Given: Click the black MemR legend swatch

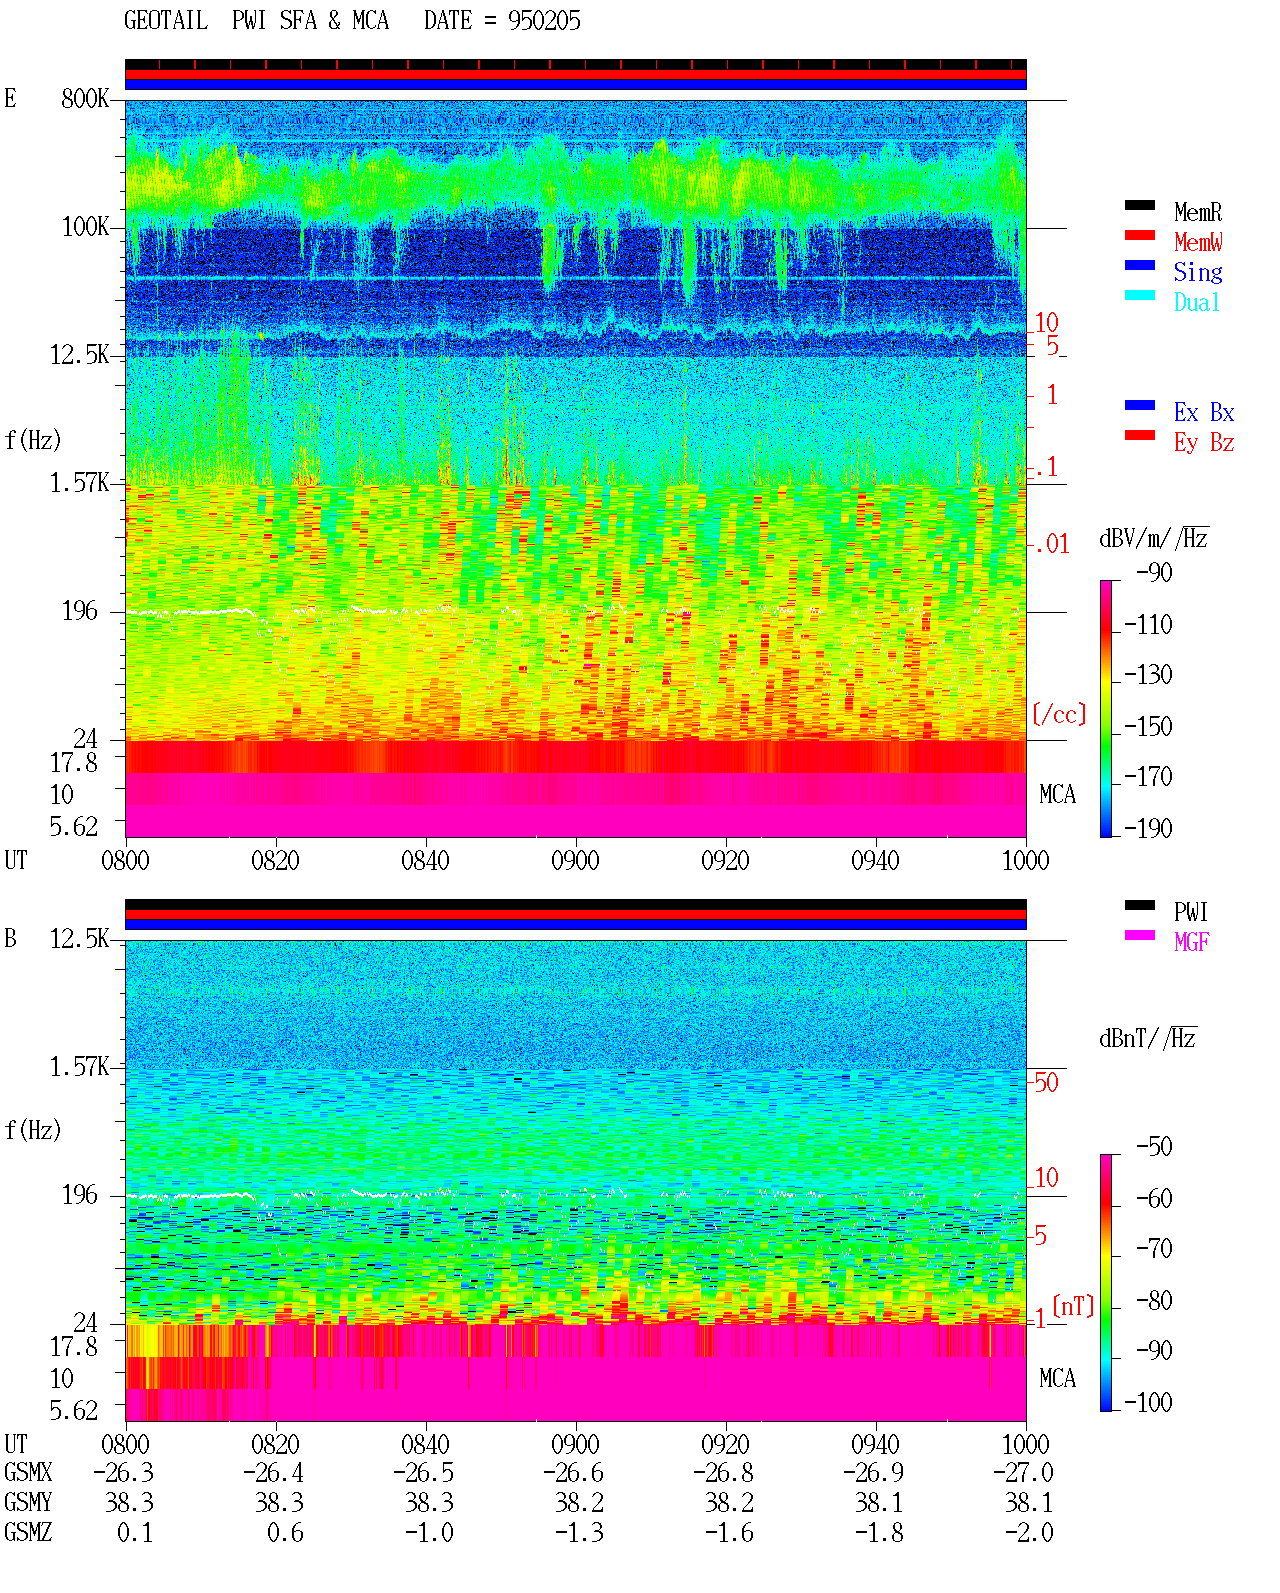Looking at the screenshot, I should pyautogui.click(x=1140, y=205).
